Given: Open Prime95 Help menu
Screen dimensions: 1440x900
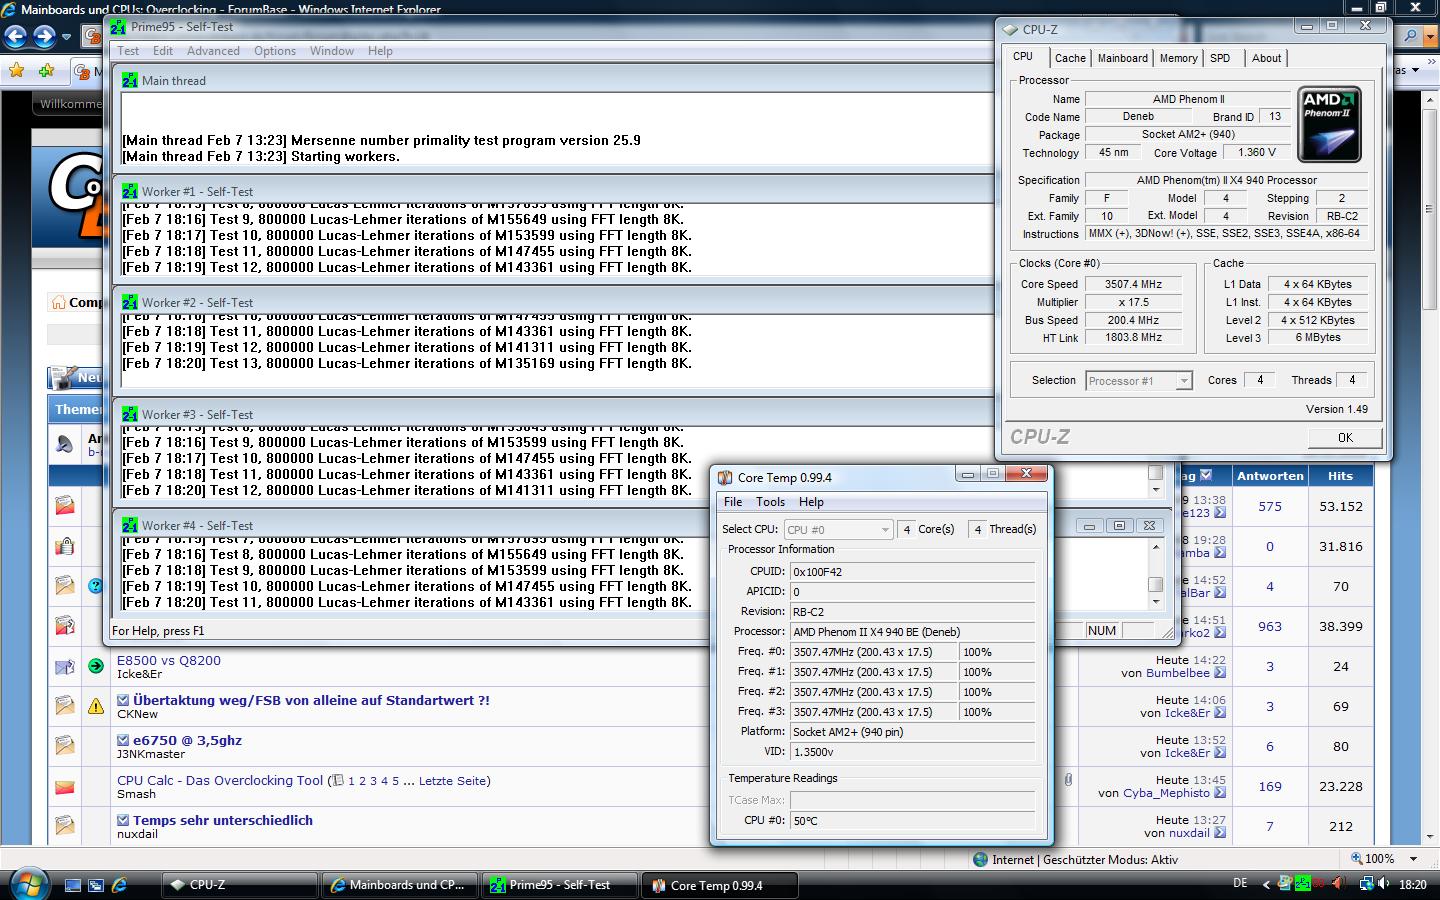Looking at the screenshot, I should (x=380, y=50).
